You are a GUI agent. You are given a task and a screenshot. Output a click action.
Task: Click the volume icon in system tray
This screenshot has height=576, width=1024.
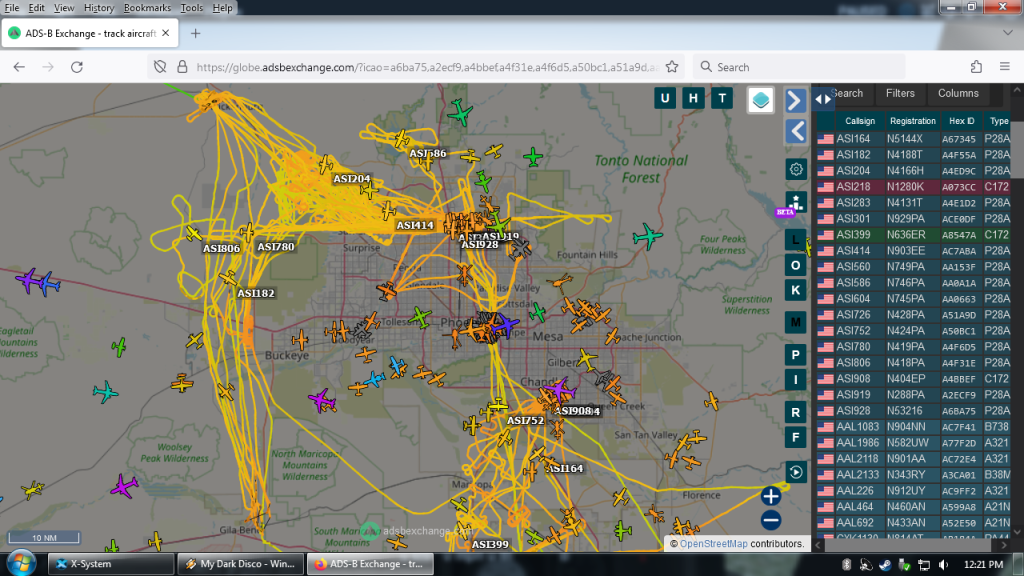(x=943, y=564)
